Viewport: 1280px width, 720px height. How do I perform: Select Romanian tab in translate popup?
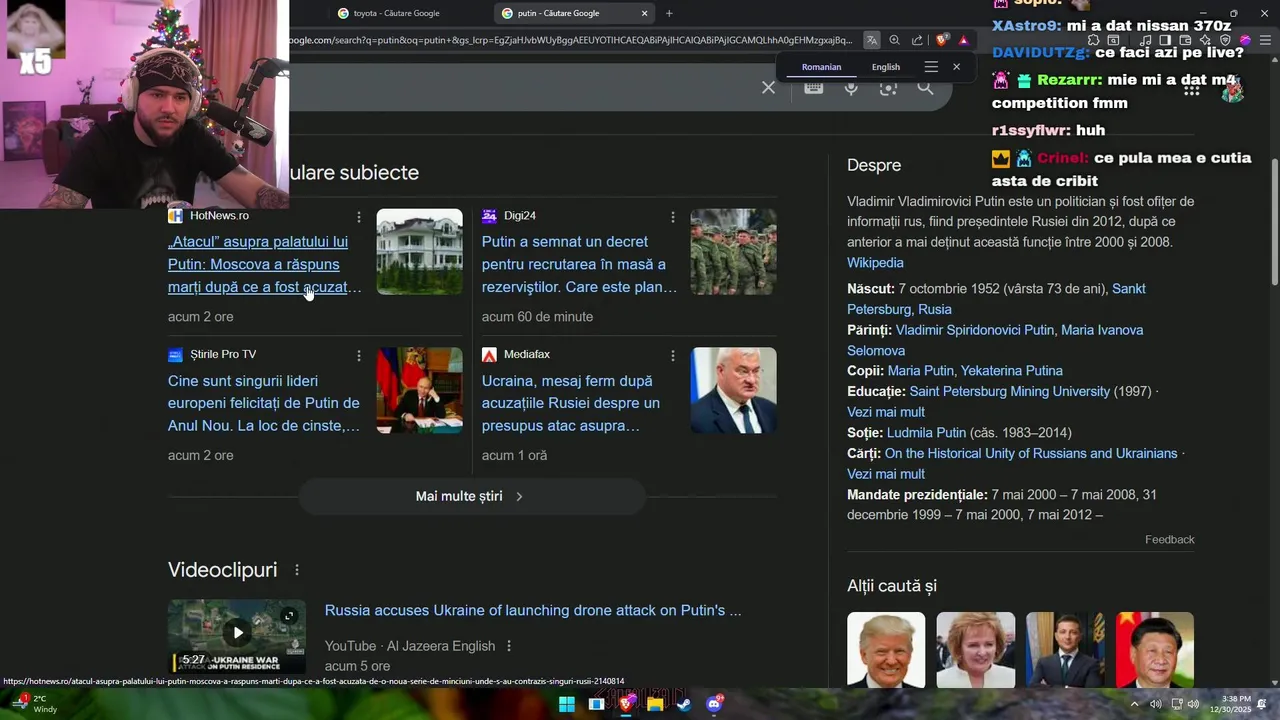821,67
